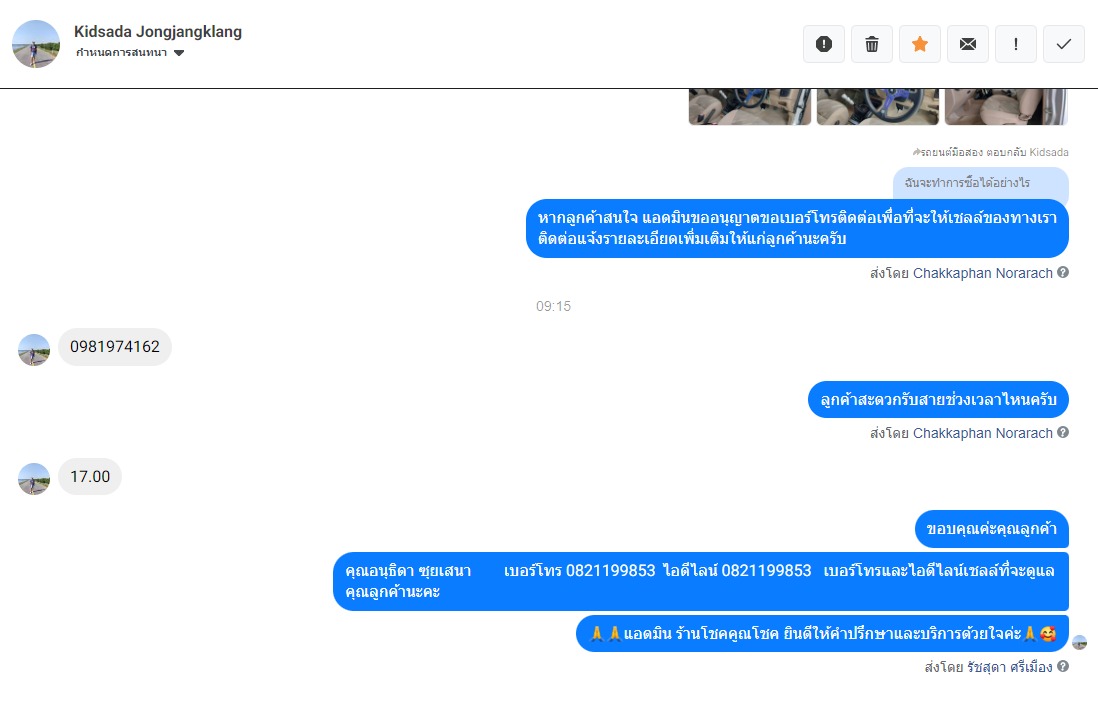Click the quoted reply ฉันจะทำการซื้อได้อย่างไร

[x=980, y=183]
